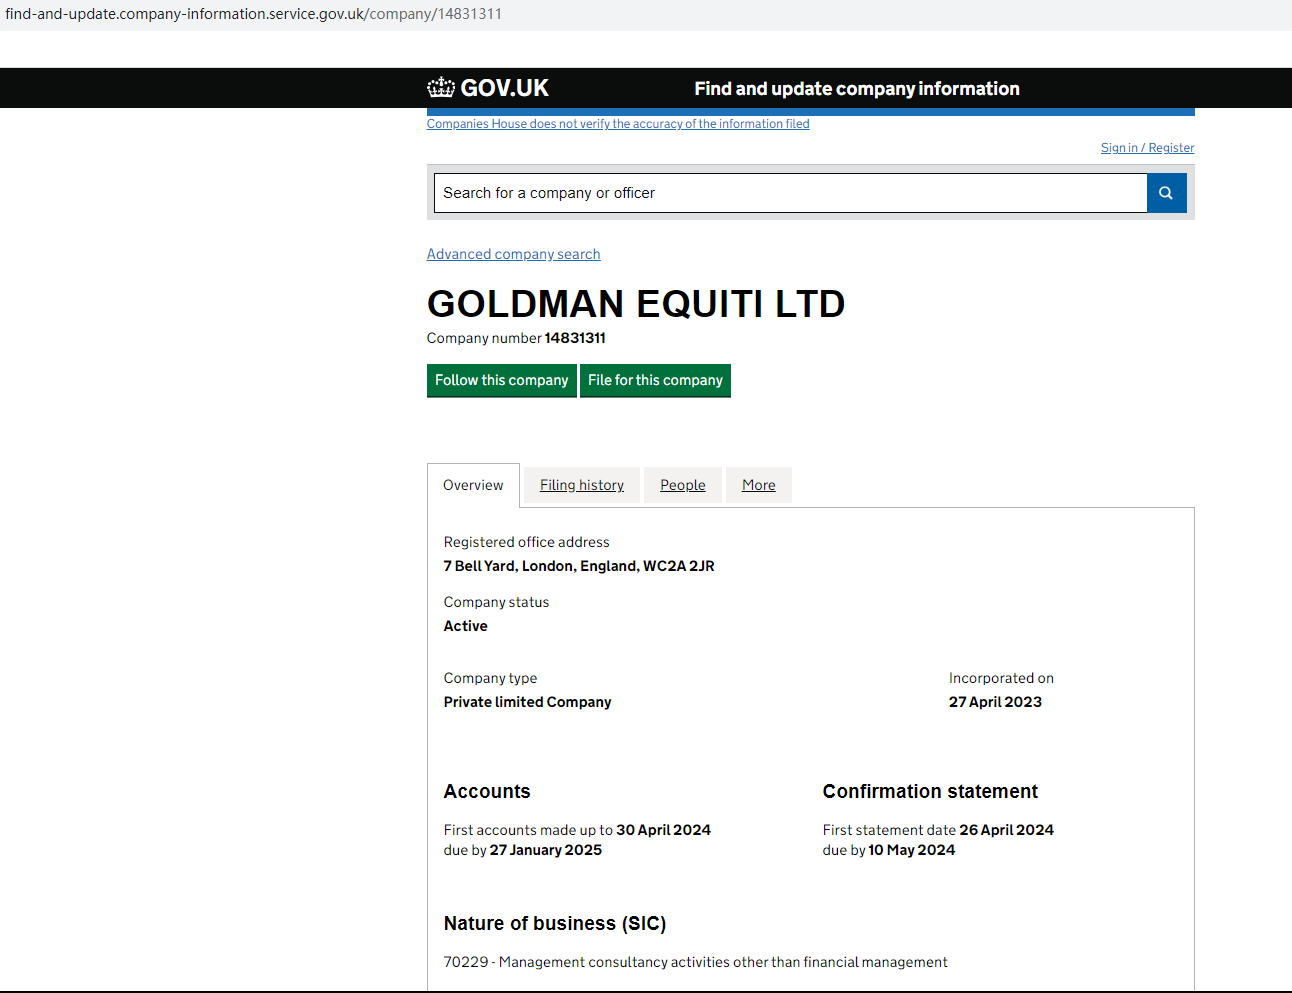
Task: Click the address 7 Bell Yard, London
Action: pos(579,566)
